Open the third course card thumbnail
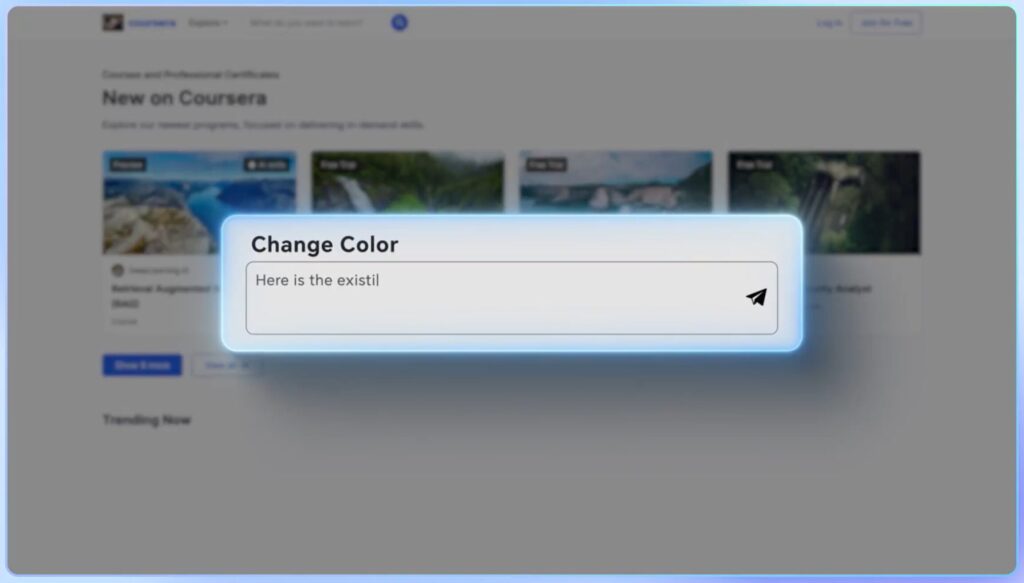 point(615,183)
